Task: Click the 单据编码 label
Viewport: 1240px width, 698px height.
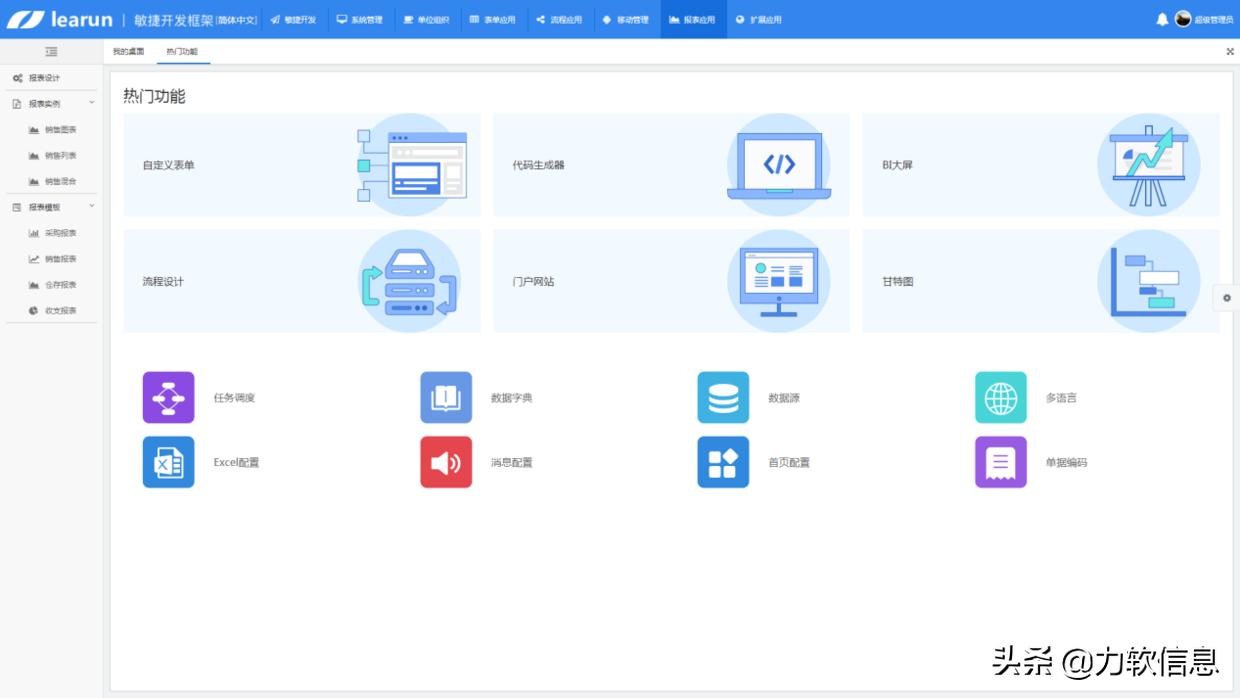Action: pos(1067,462)
